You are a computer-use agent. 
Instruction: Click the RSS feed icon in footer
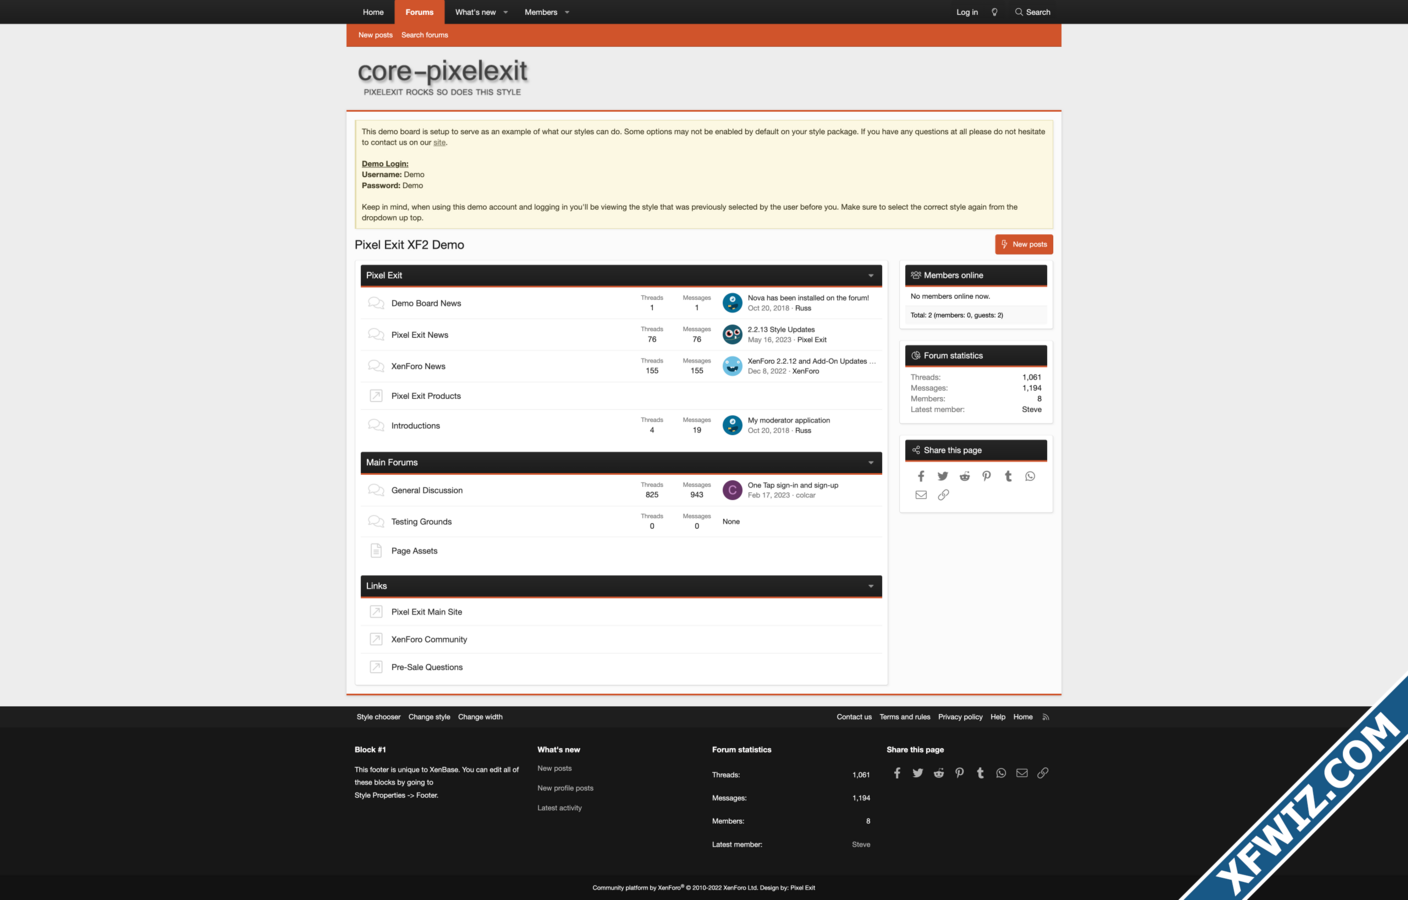coord(1046,717)
